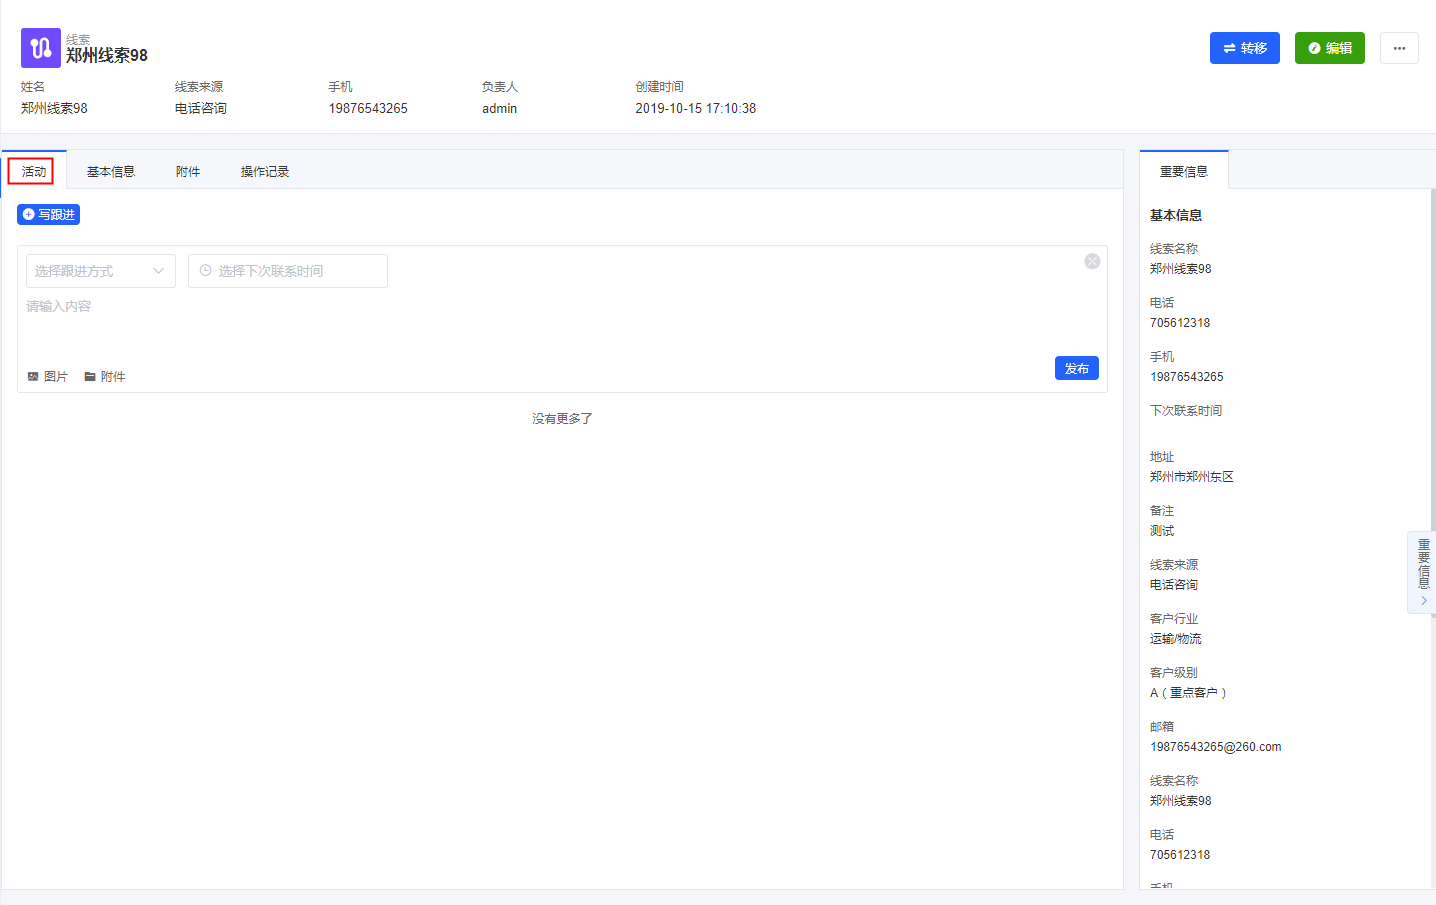Click the clock icon in next contact field
This screenshot has height=905, width=1436.
(x=206, y=271)
